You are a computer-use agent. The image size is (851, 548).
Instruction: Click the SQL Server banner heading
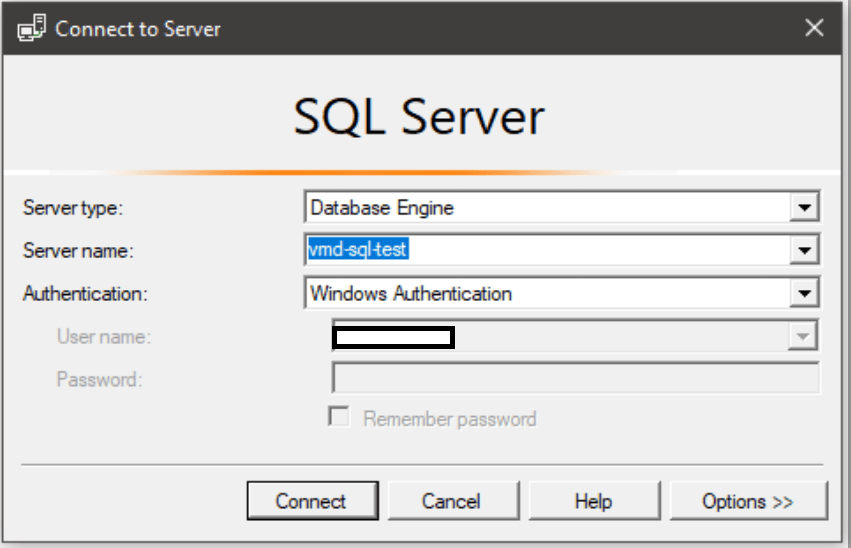[x=419, y=117]
